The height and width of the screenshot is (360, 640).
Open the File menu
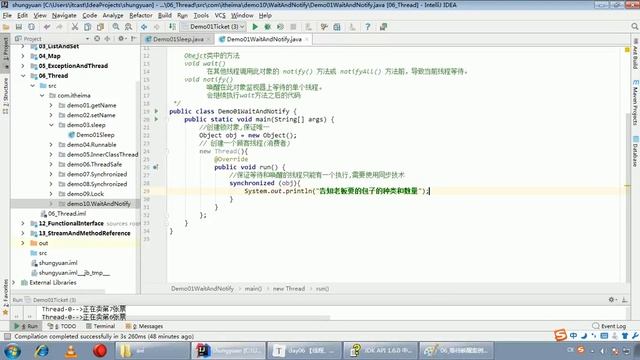click(x=7, y=16)
